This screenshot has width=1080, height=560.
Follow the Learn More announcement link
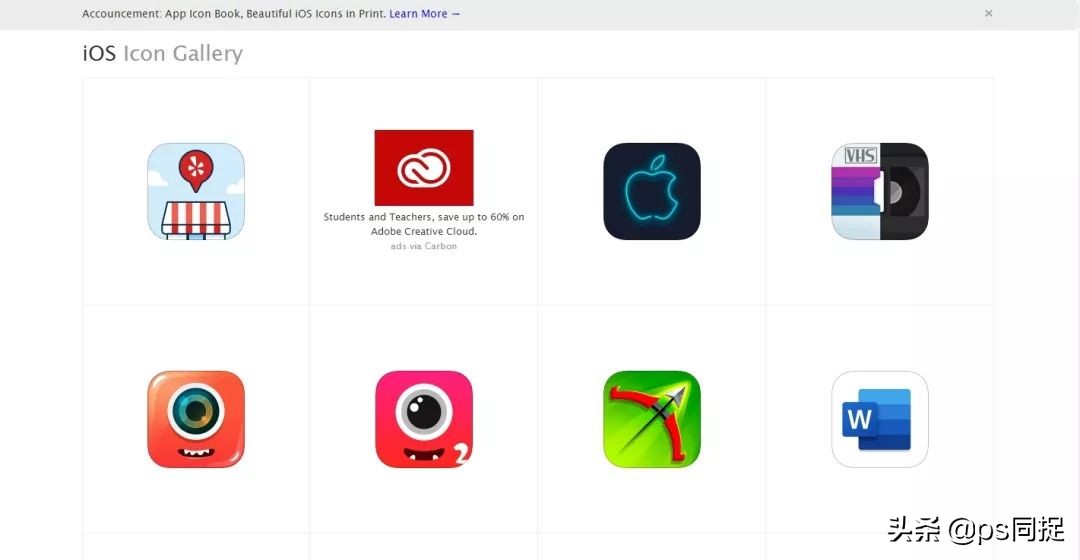click(424, 14)
